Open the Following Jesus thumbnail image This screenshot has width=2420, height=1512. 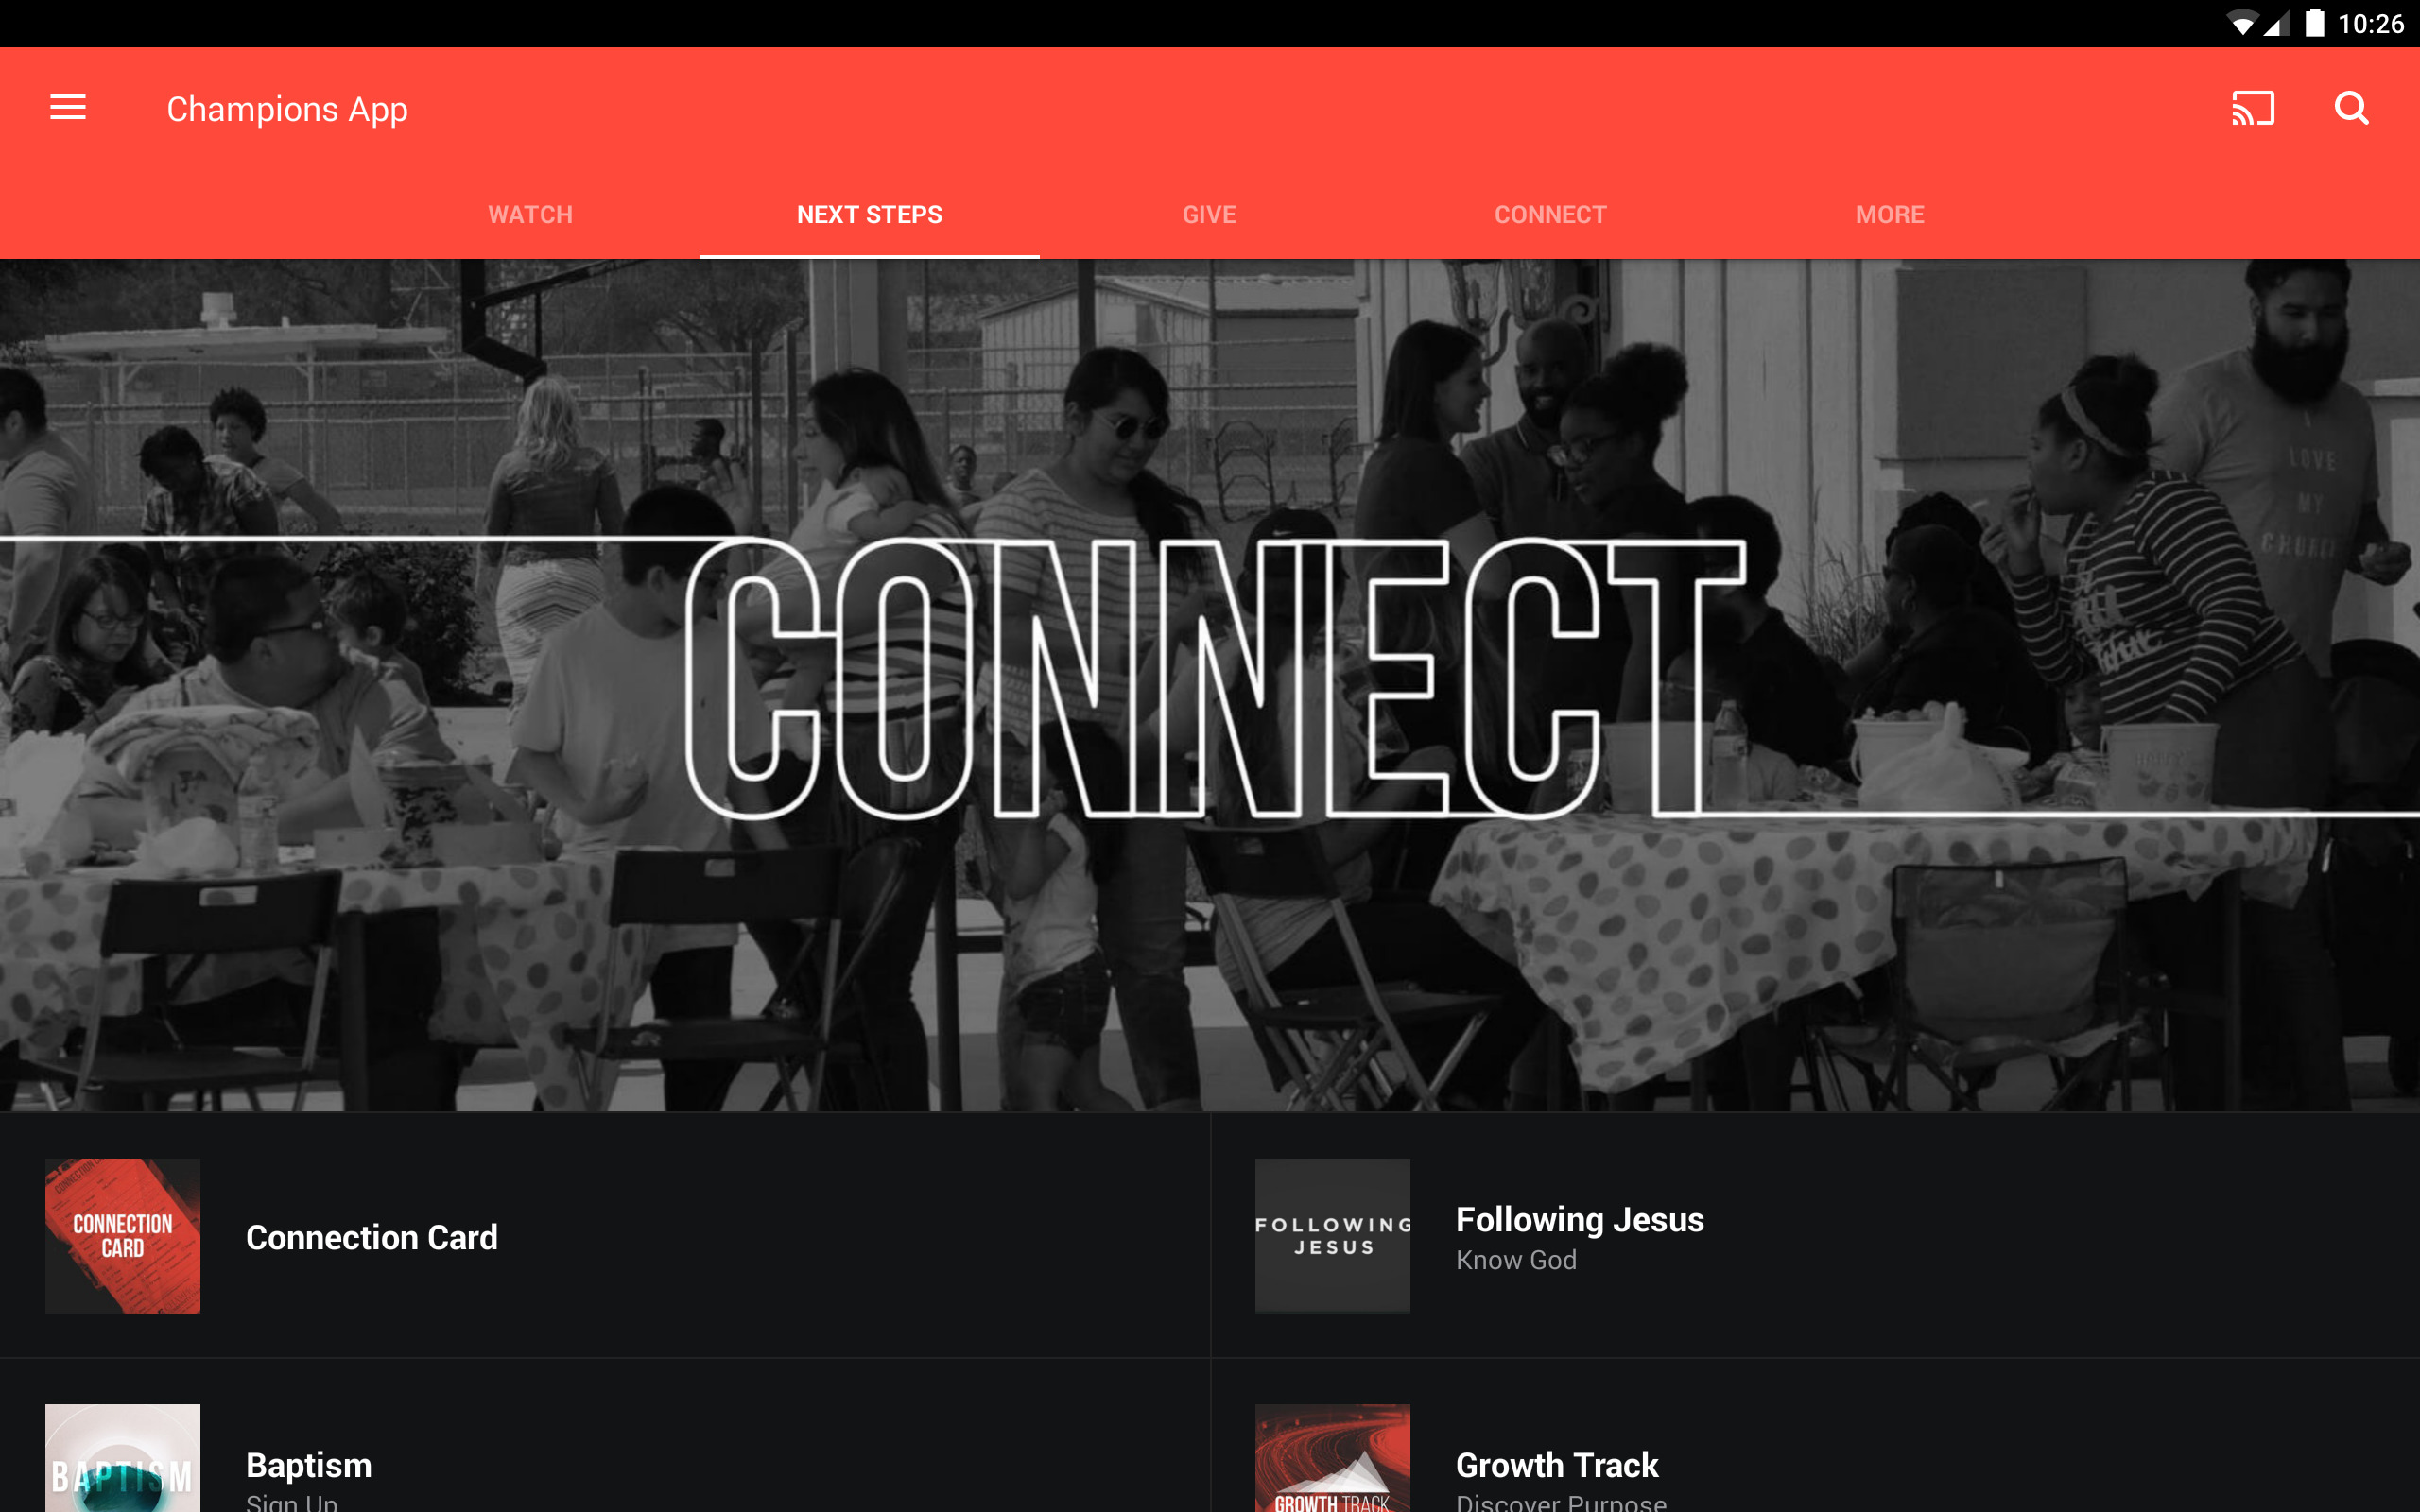point(1332,1236)
